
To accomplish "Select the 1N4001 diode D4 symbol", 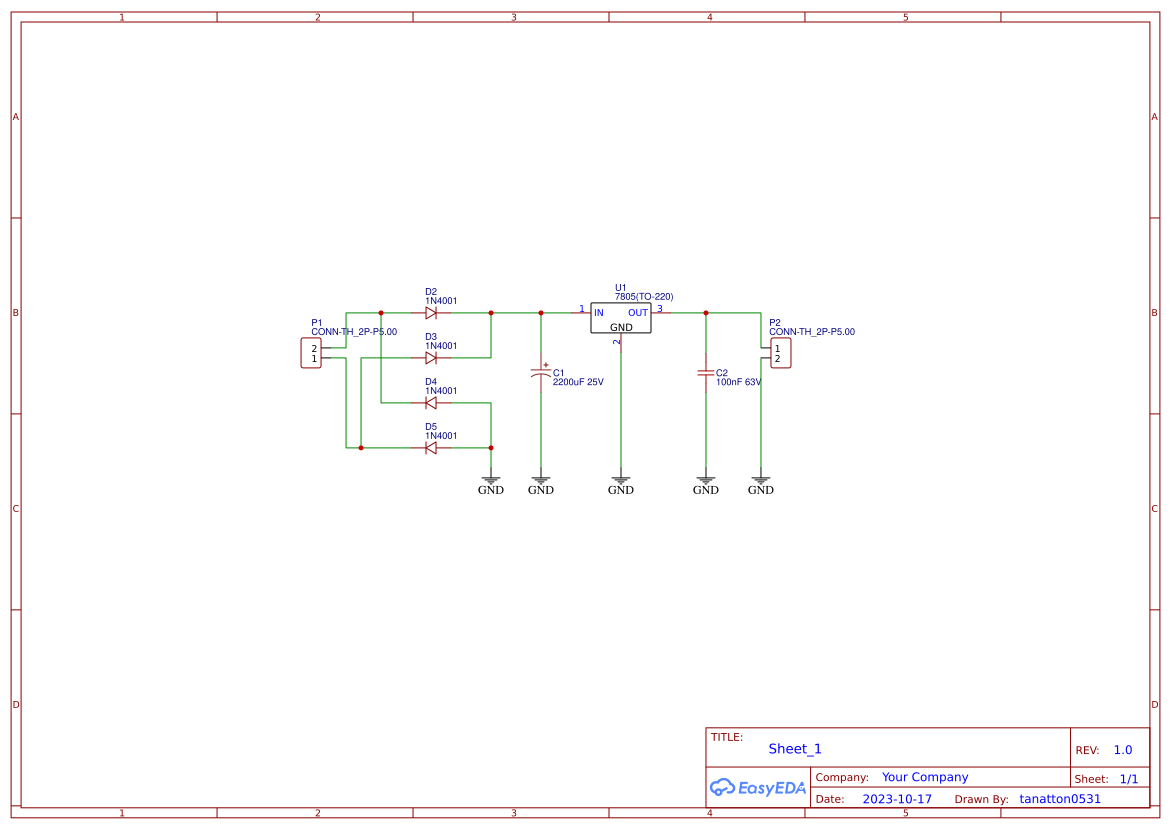I will 432,402.
